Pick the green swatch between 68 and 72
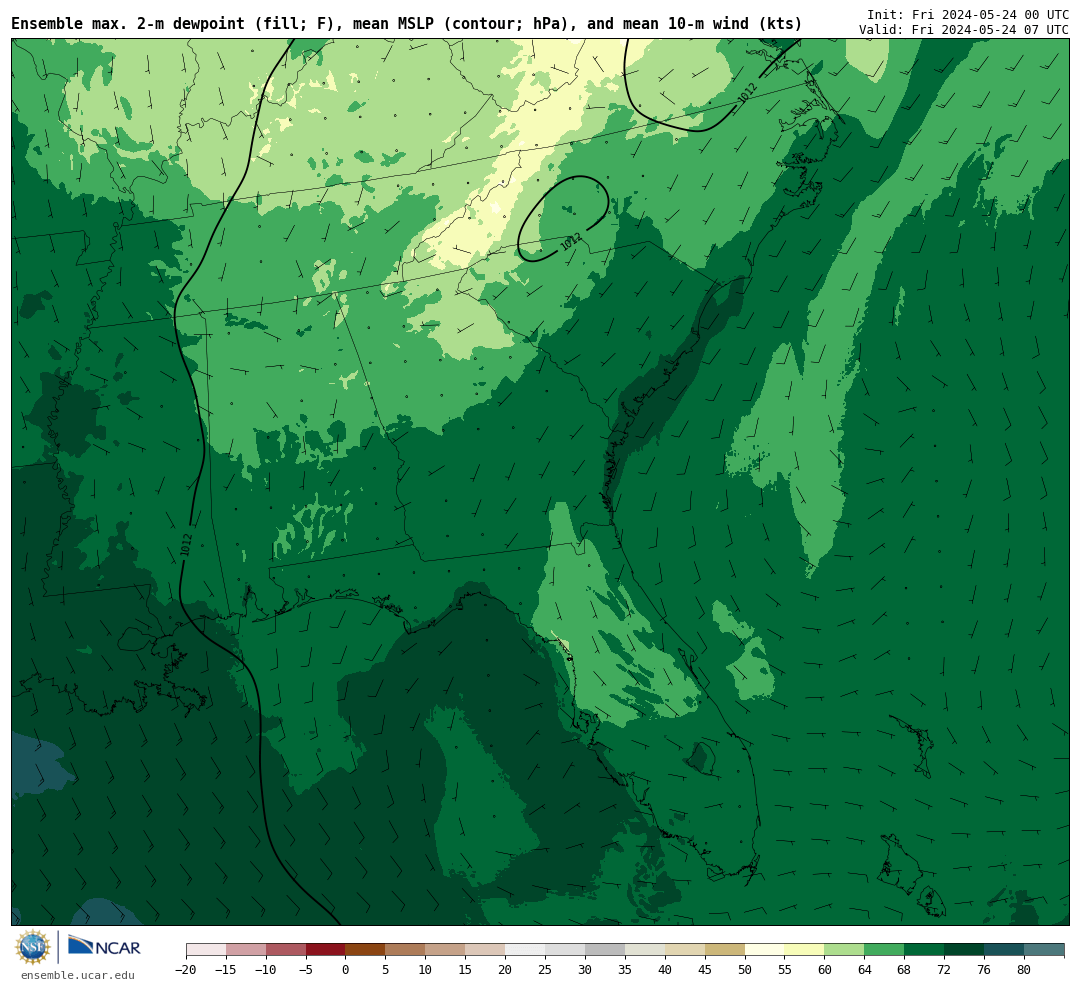 point(924,950)
